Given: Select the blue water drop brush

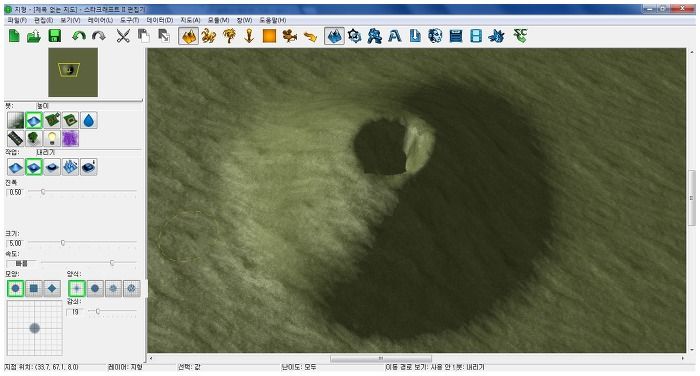Looking at the screenshot, I should point(89,120).
